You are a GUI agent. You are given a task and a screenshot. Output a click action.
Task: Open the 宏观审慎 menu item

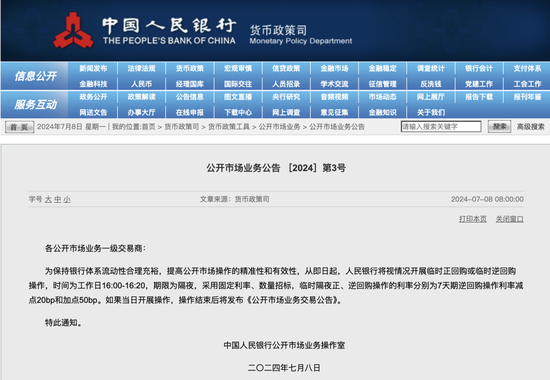coord(238,68)
